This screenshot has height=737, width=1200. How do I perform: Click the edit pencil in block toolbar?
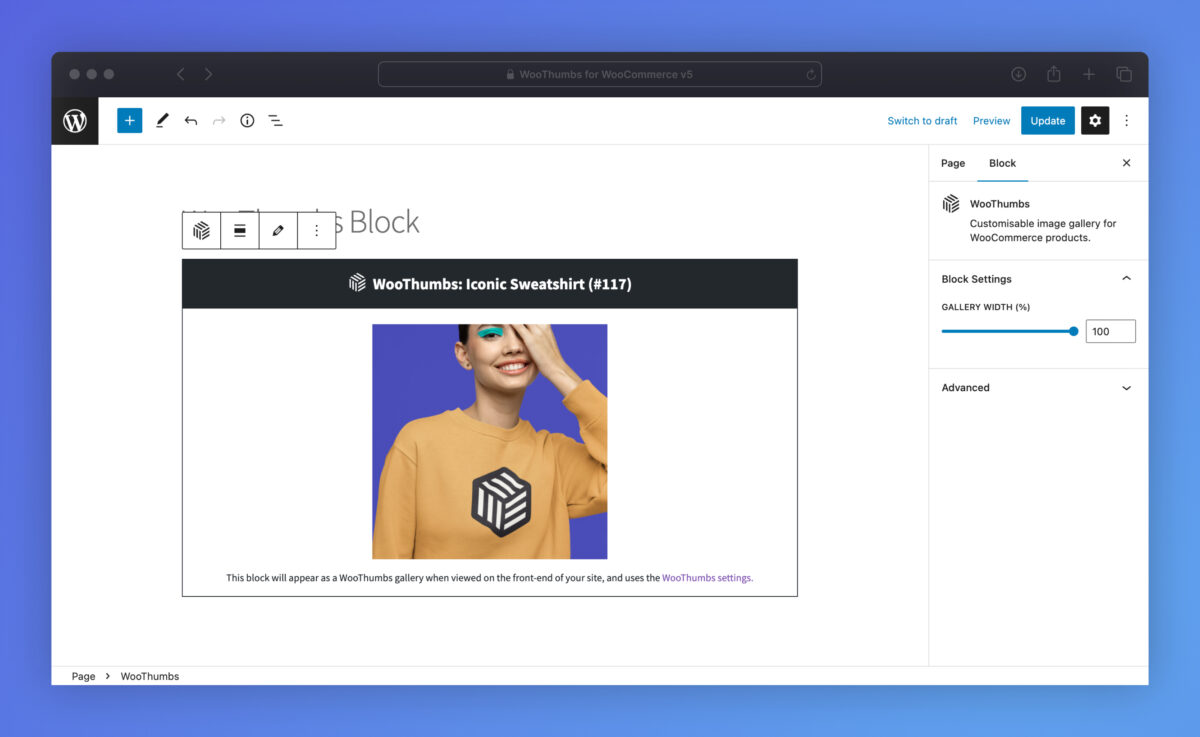tap(278, 231)
